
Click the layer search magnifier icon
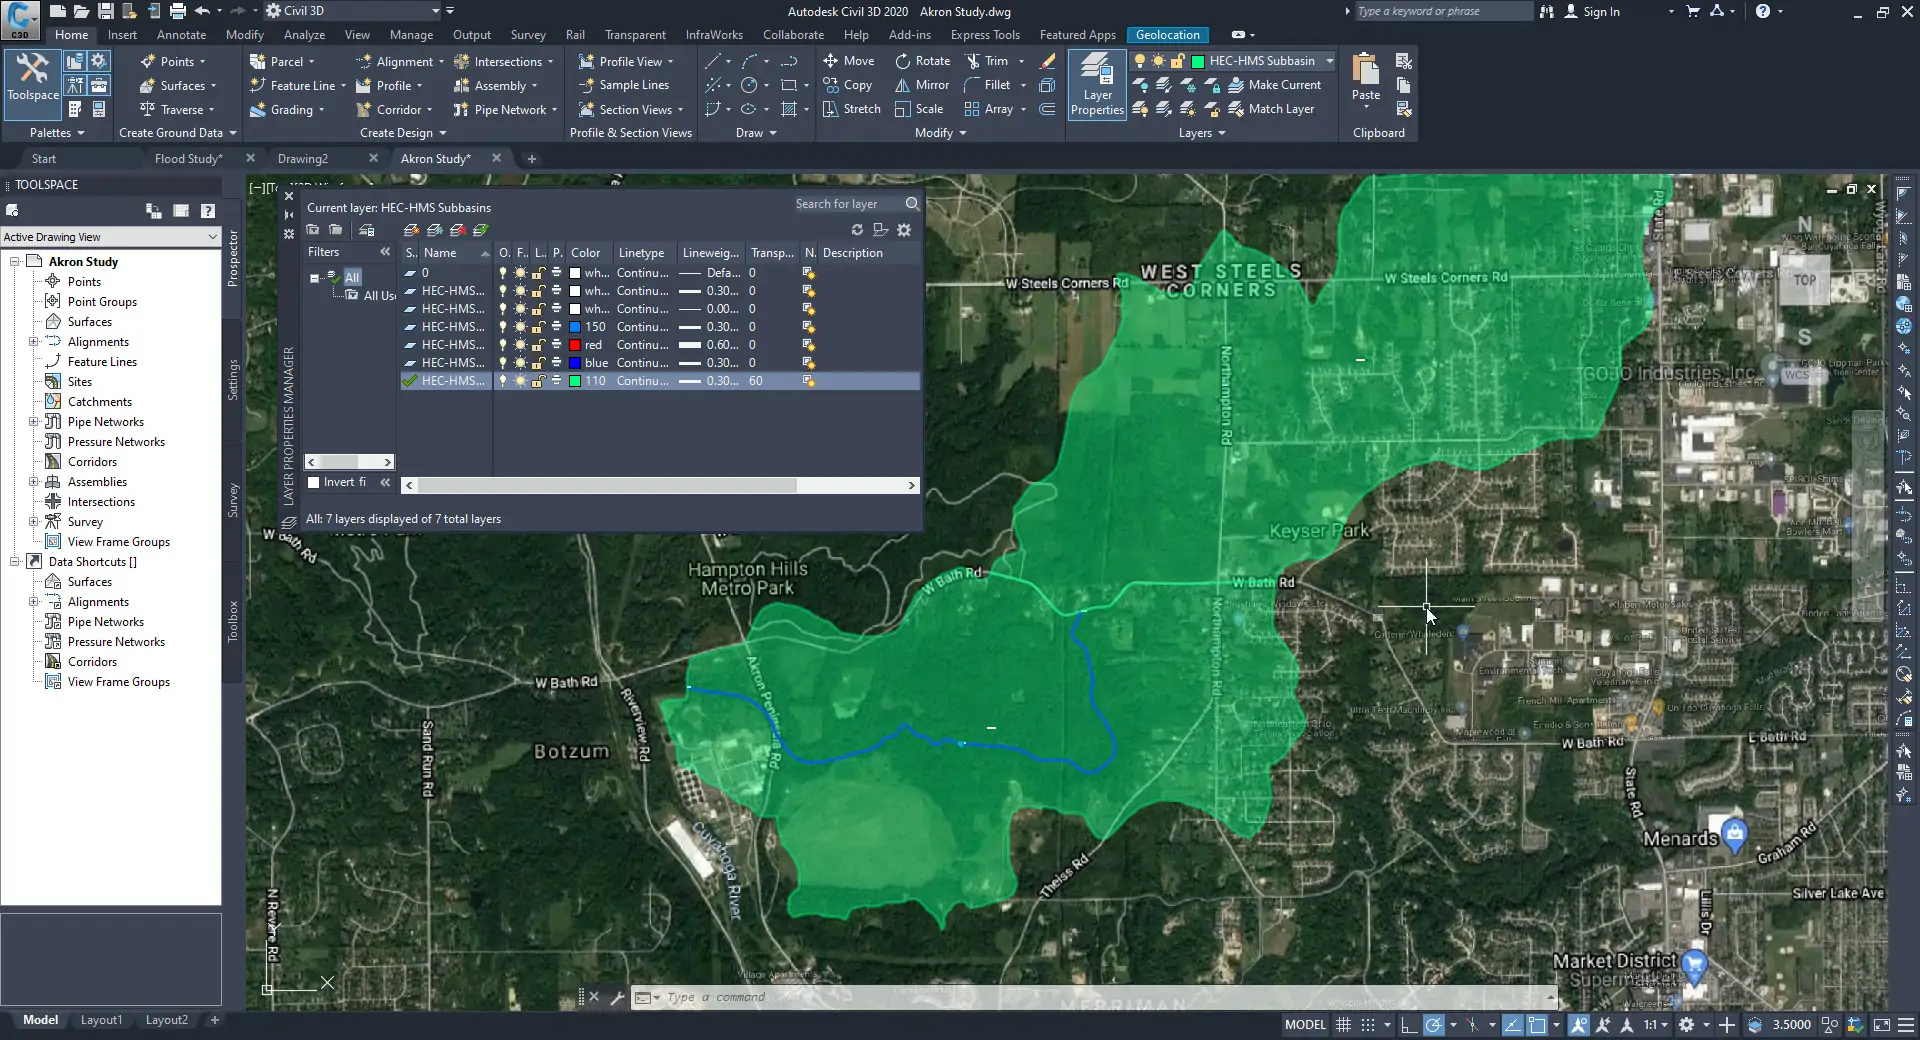[911, 204]
